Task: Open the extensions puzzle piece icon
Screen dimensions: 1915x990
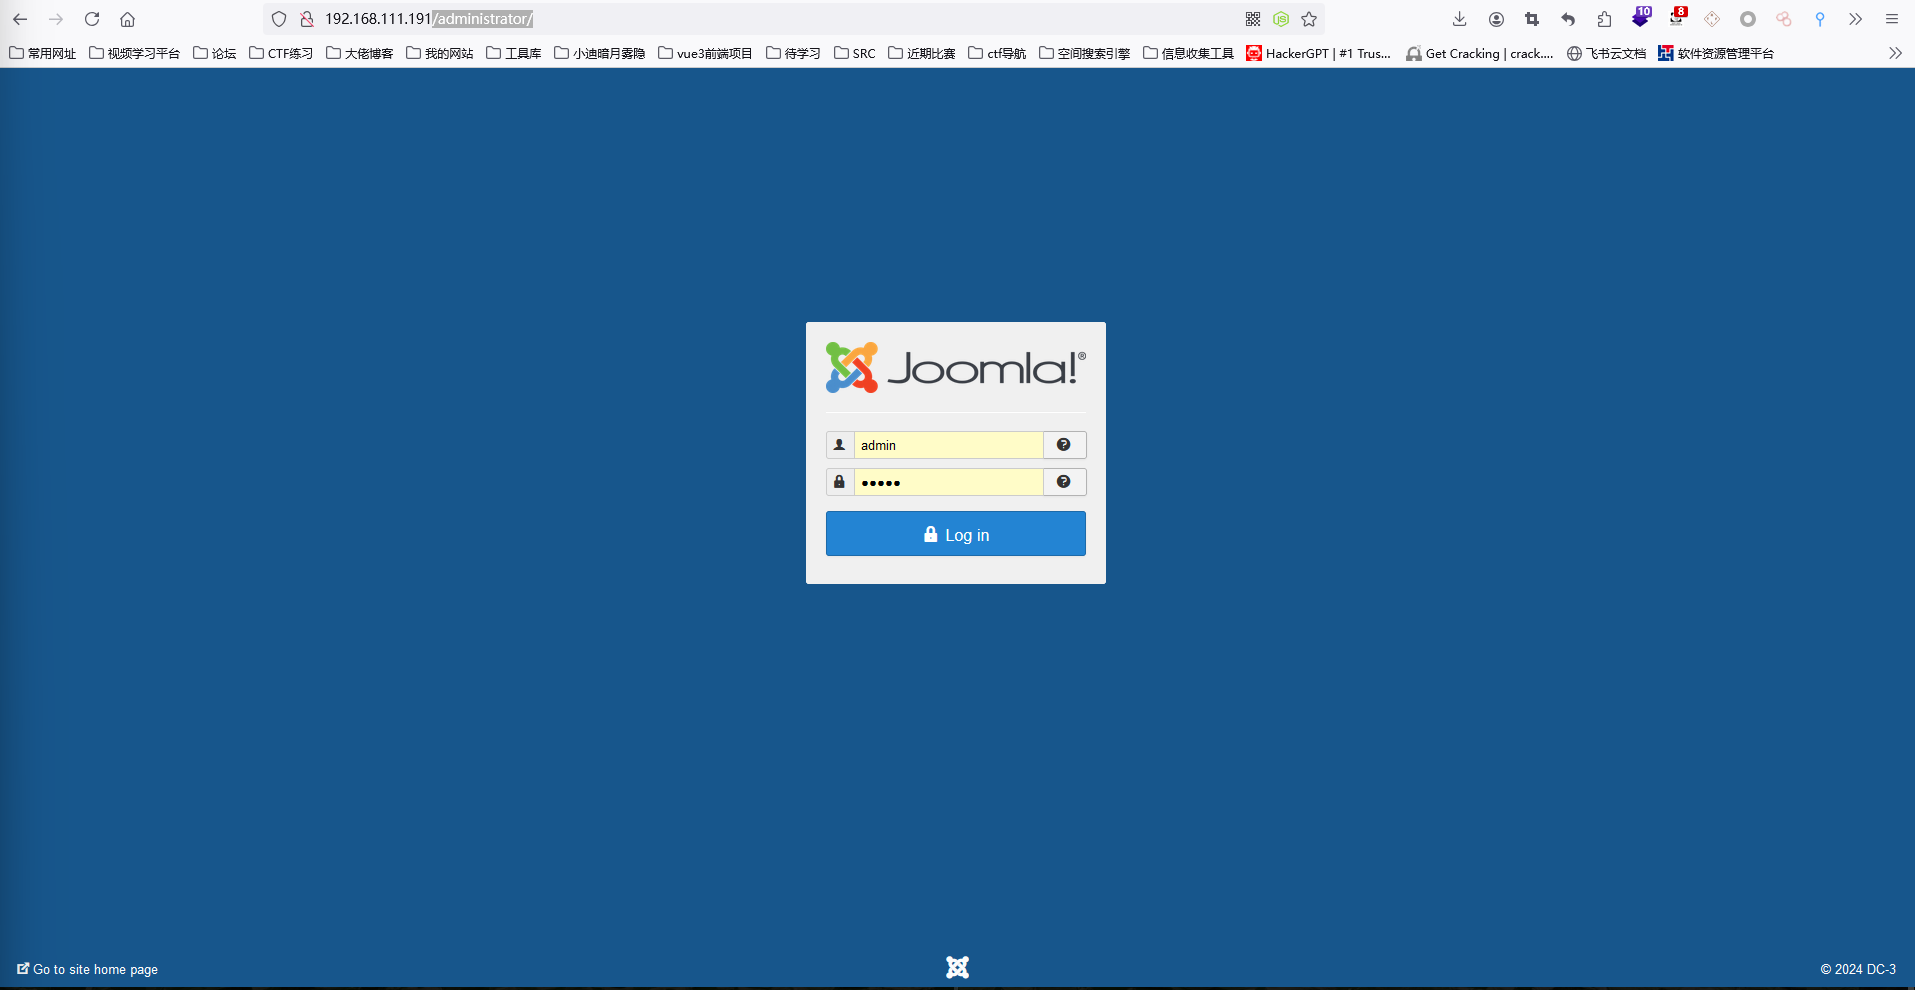Action: tap(1604, 19)
